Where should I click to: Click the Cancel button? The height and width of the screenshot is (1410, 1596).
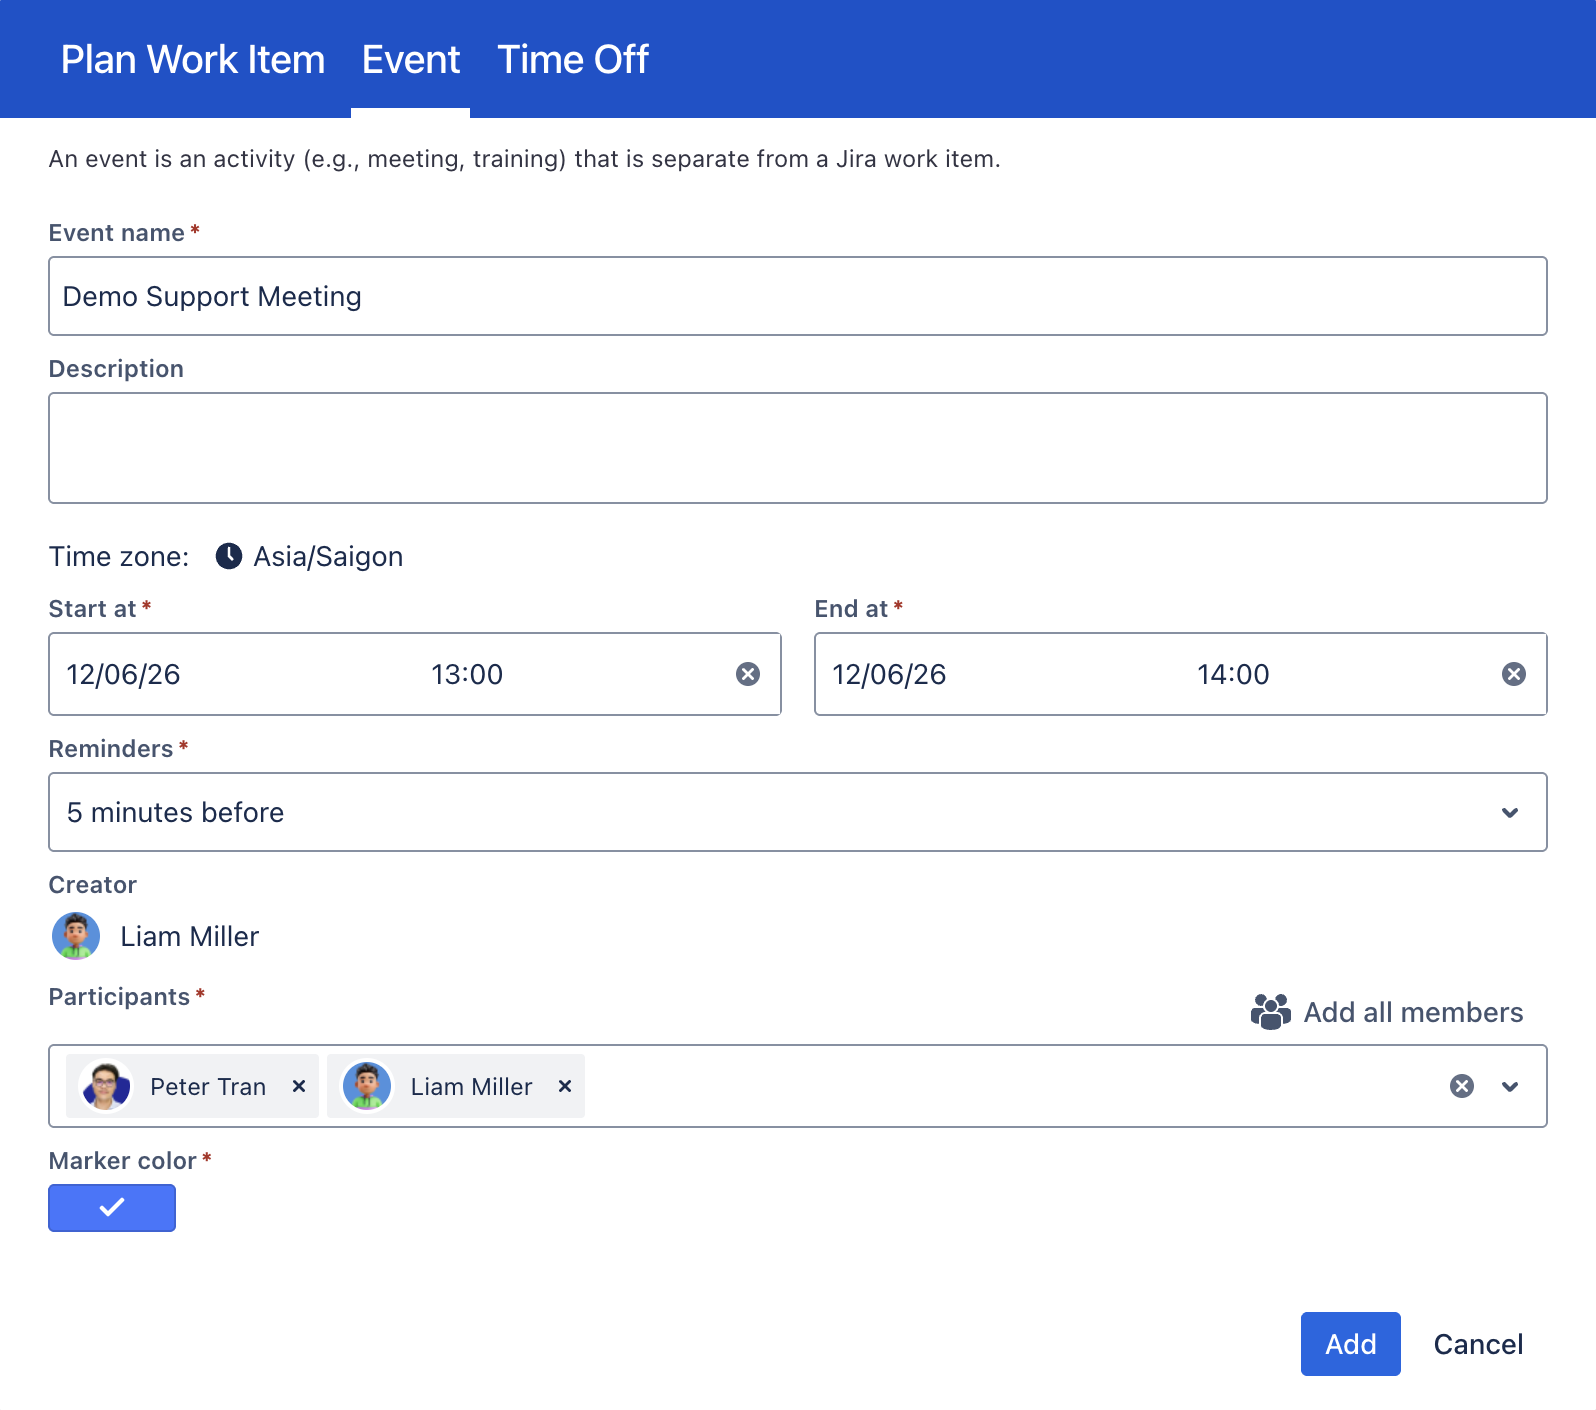(x=1478, y=1344)
